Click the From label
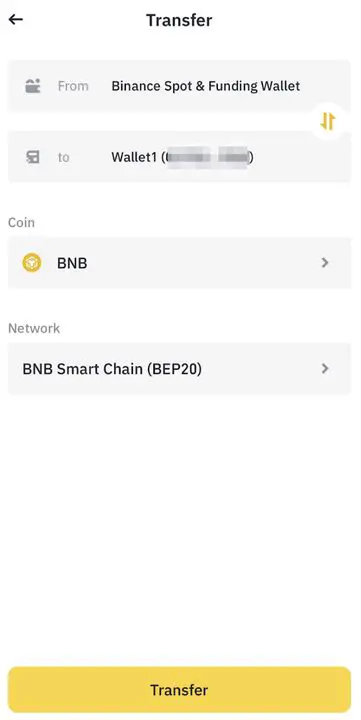 click(73, 86)
